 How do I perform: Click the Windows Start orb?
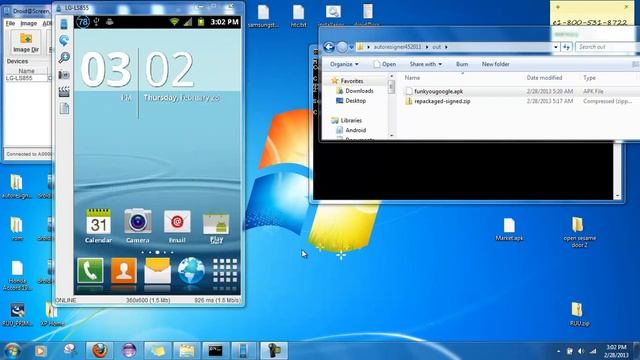tap(11, 351)
